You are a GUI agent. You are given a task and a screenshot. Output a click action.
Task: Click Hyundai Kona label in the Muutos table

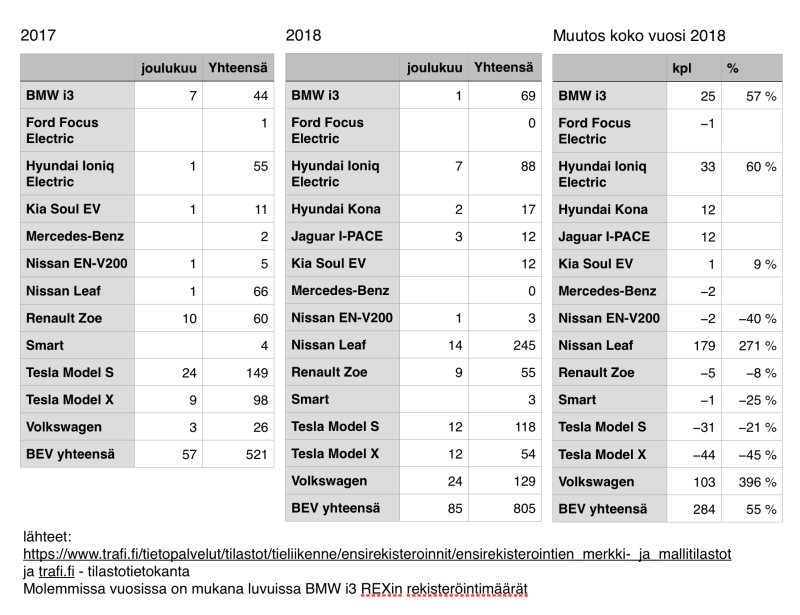pyautogui.click(x=602, y=210)
